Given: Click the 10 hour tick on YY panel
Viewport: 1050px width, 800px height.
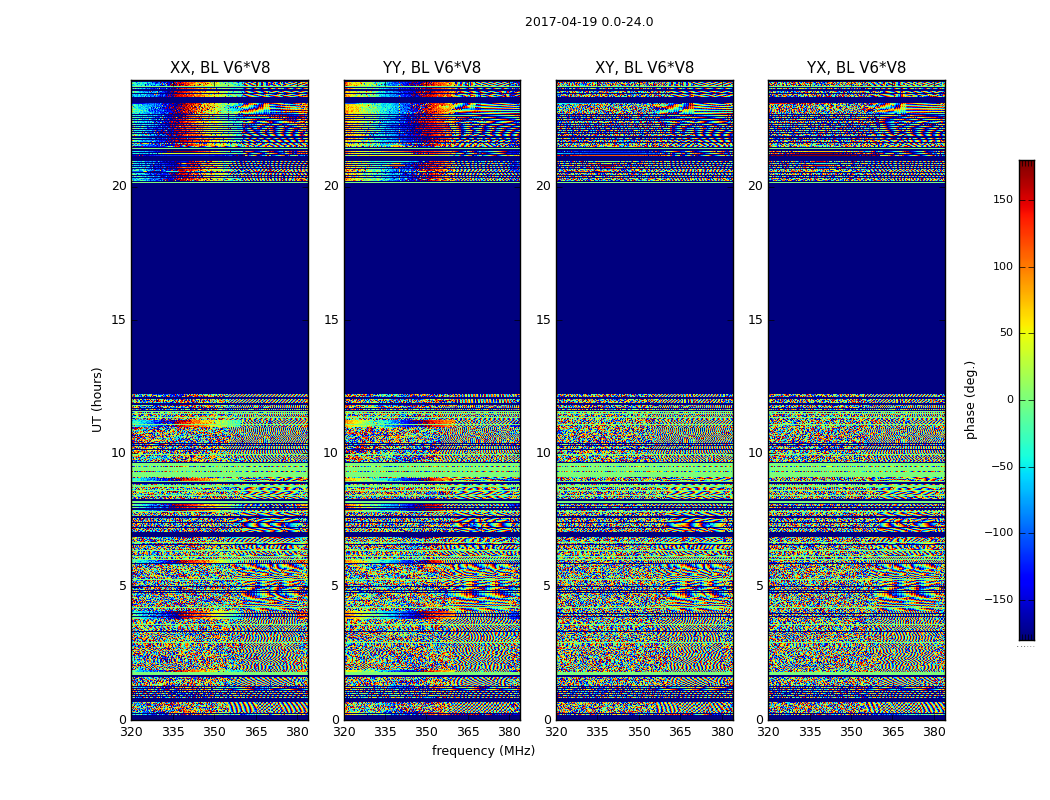Looking at the screenshot, I should pos(331,453).
